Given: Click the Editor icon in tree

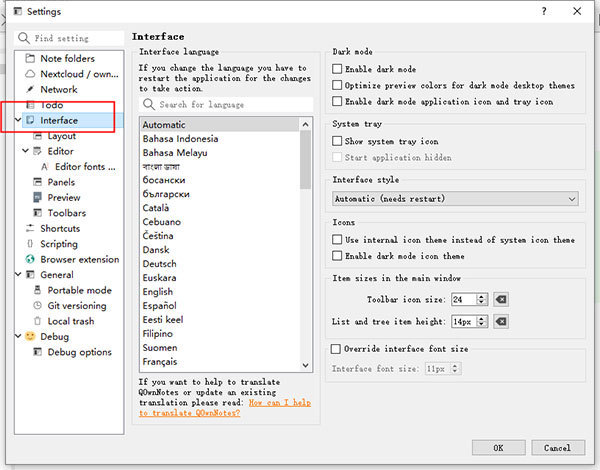Looking at the screenshot, I should click(x=38, y=151).
